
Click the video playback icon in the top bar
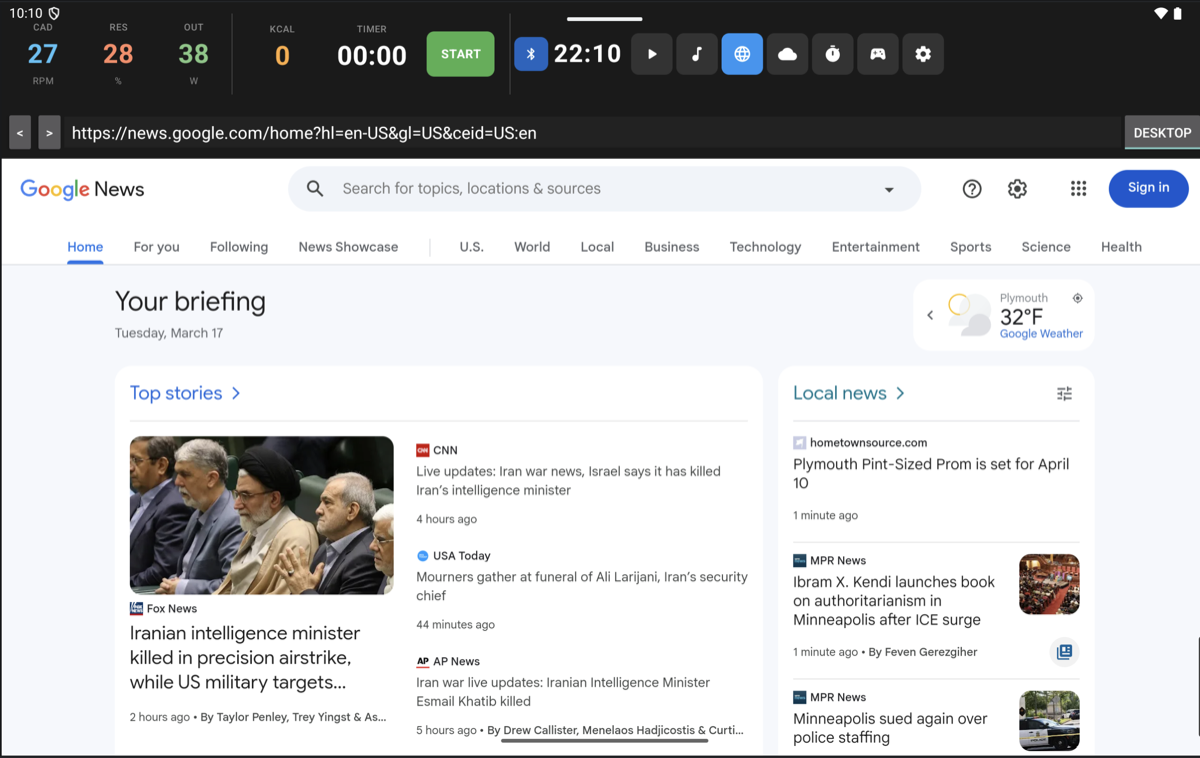pos(651,54)
